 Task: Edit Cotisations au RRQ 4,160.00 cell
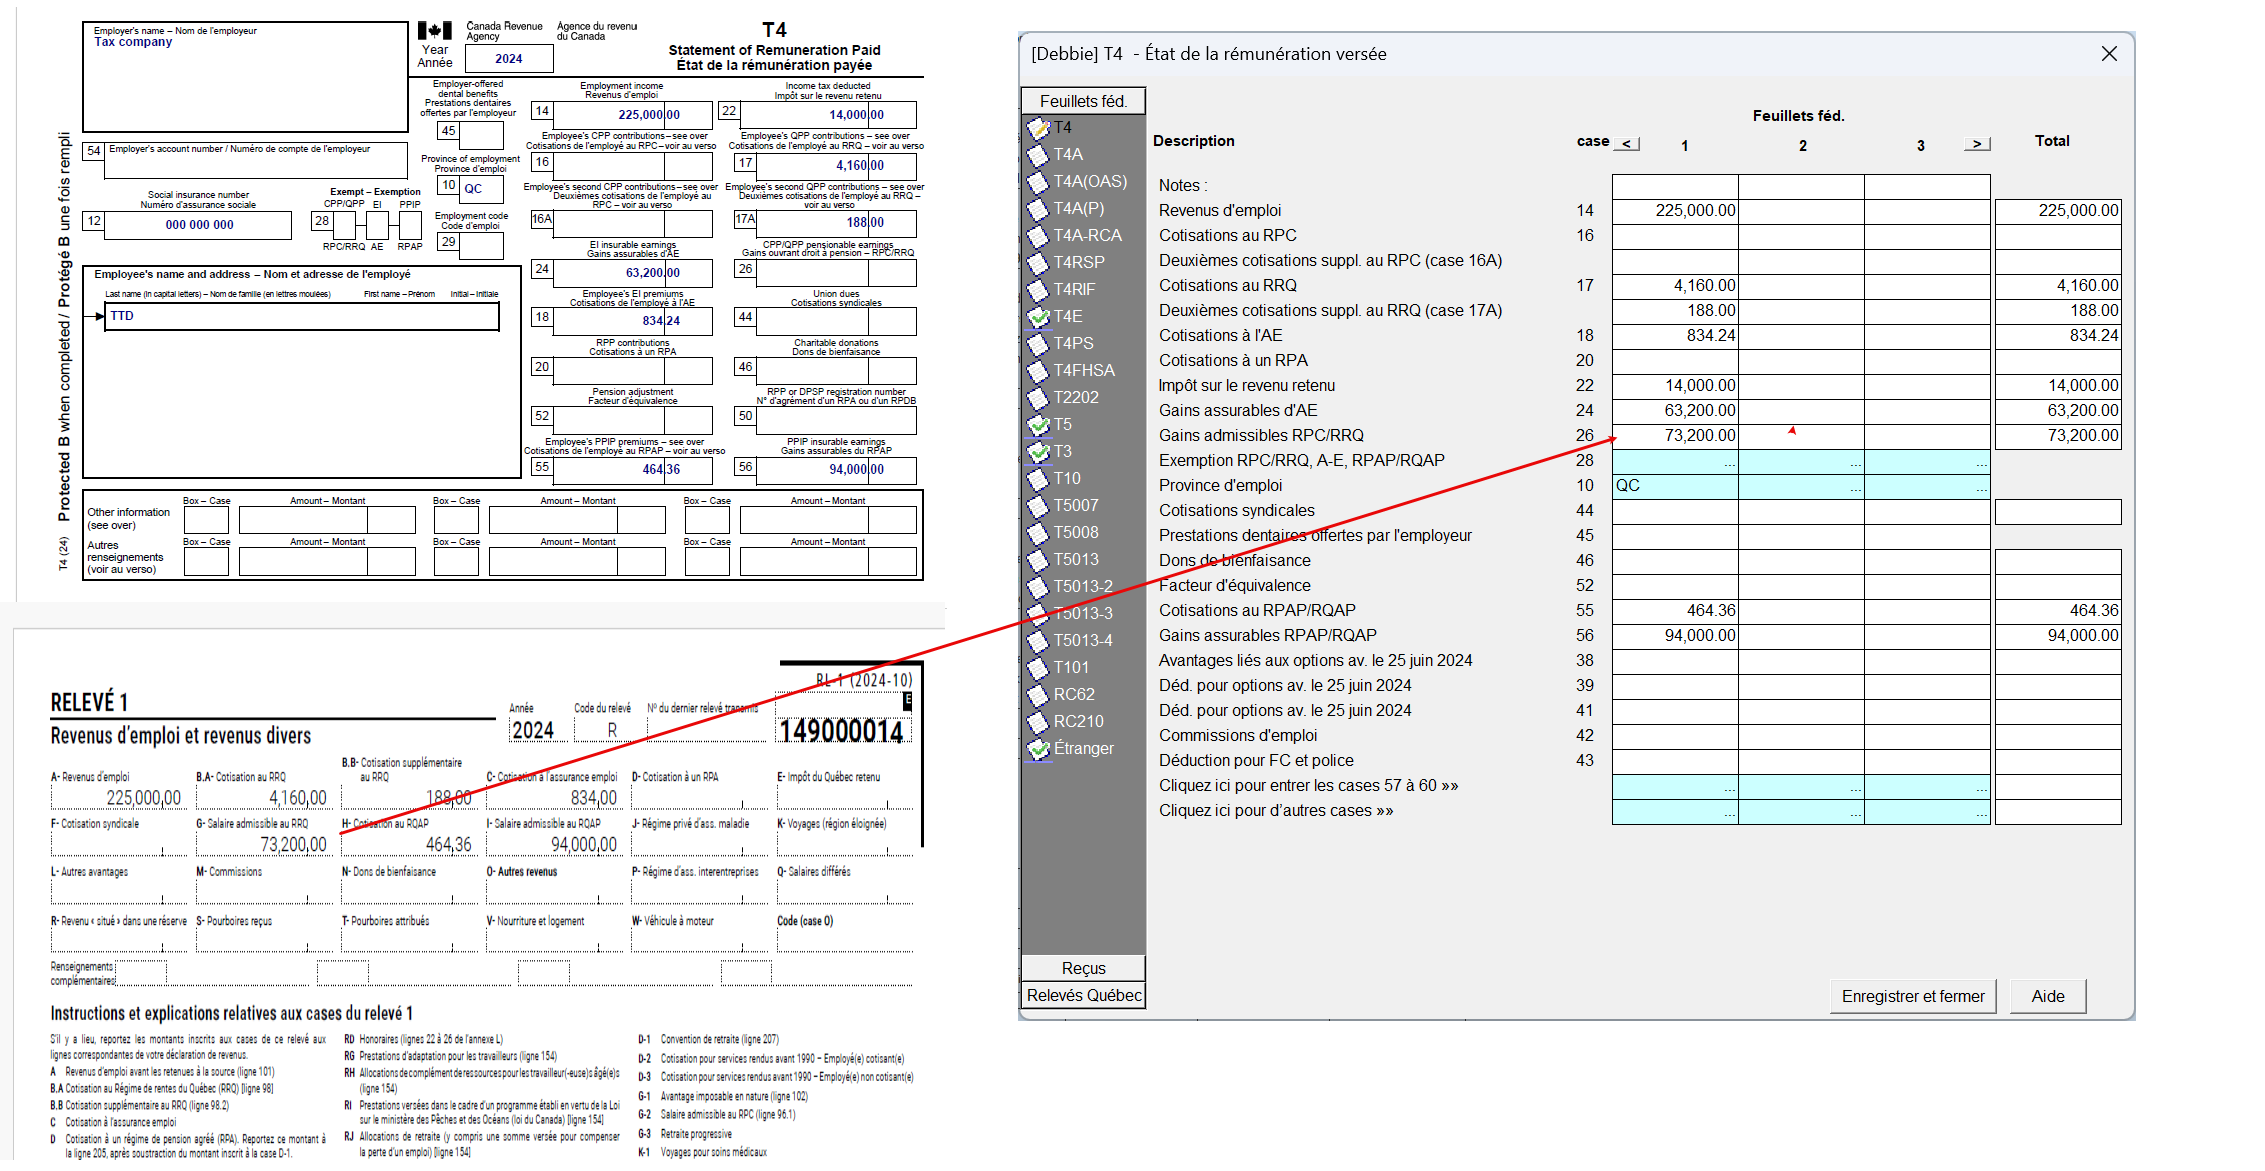pyautogui.click(x=1675, y=286)
